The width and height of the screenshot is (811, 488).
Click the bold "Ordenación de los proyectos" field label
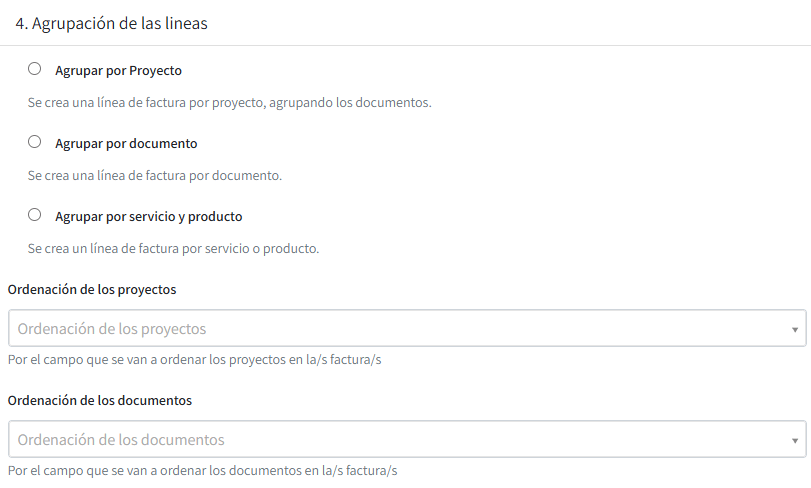tap(92, 289)
